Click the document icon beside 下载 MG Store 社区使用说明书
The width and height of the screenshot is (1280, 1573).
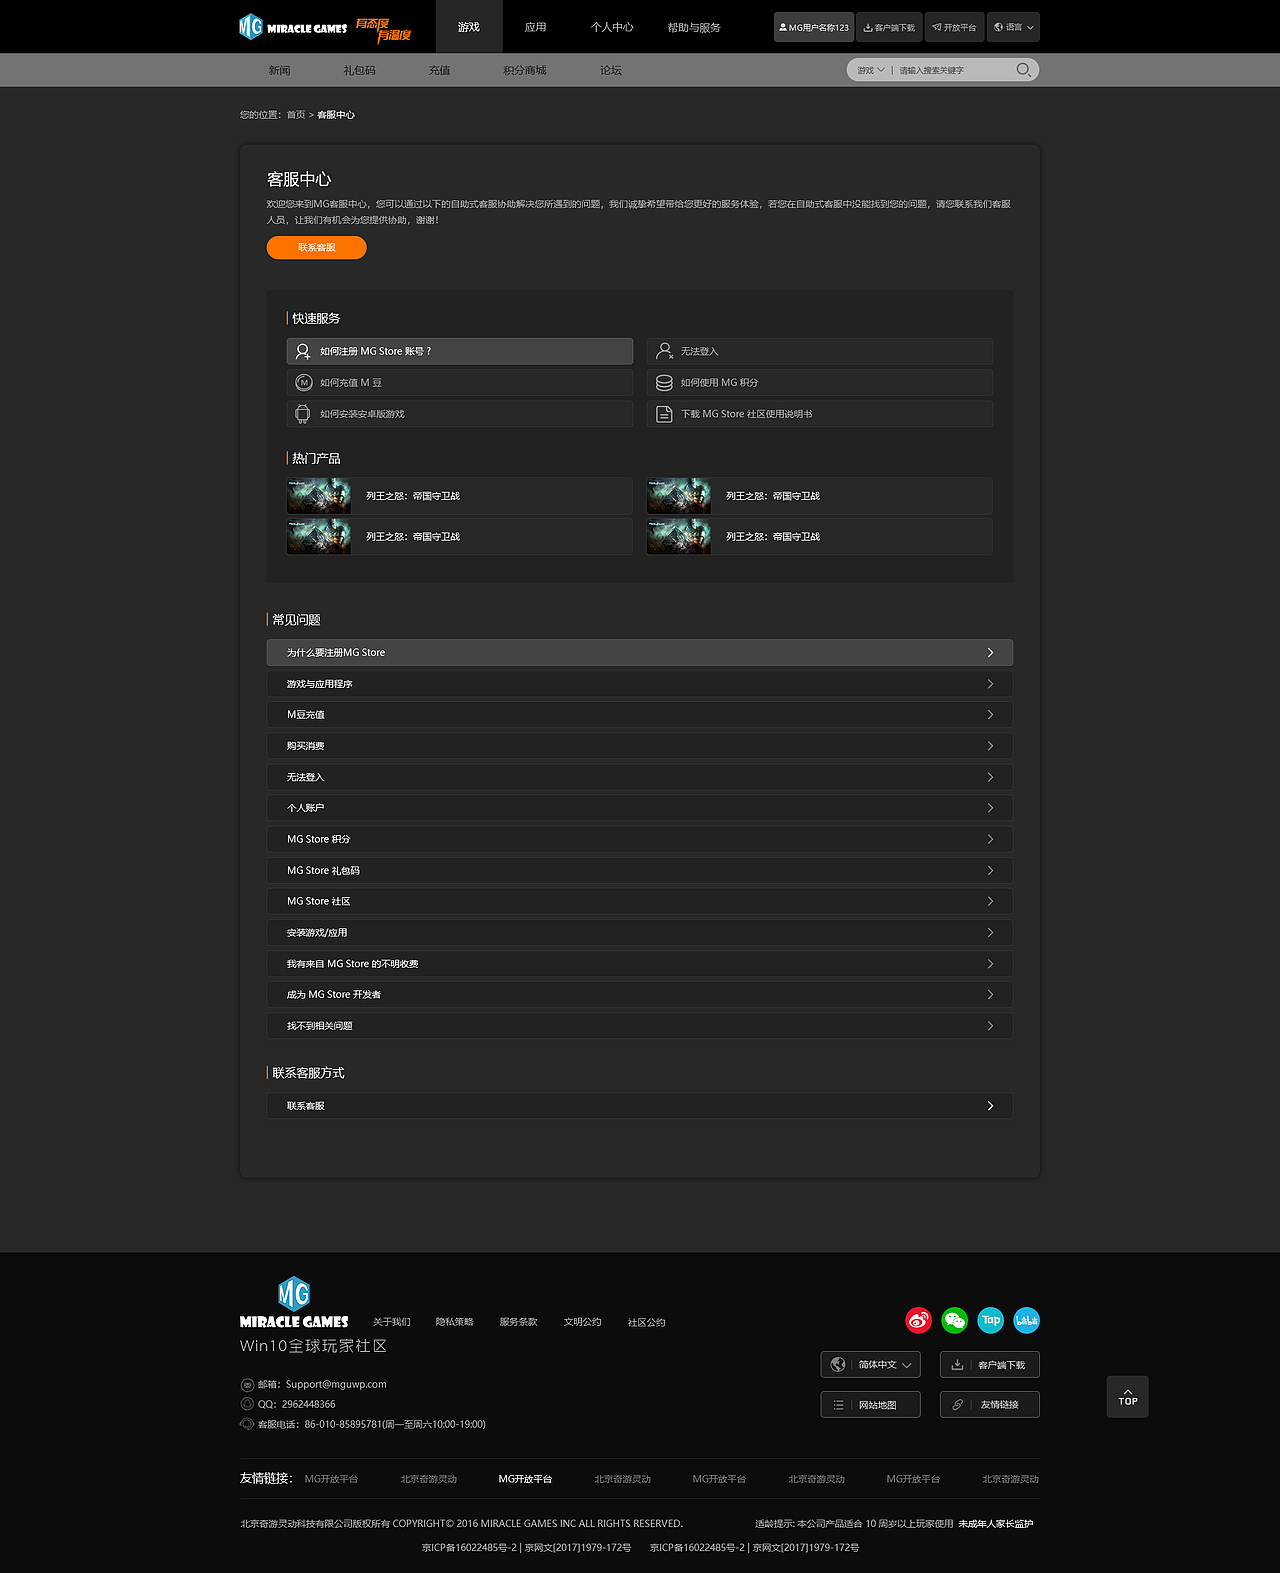coord(664,413)
